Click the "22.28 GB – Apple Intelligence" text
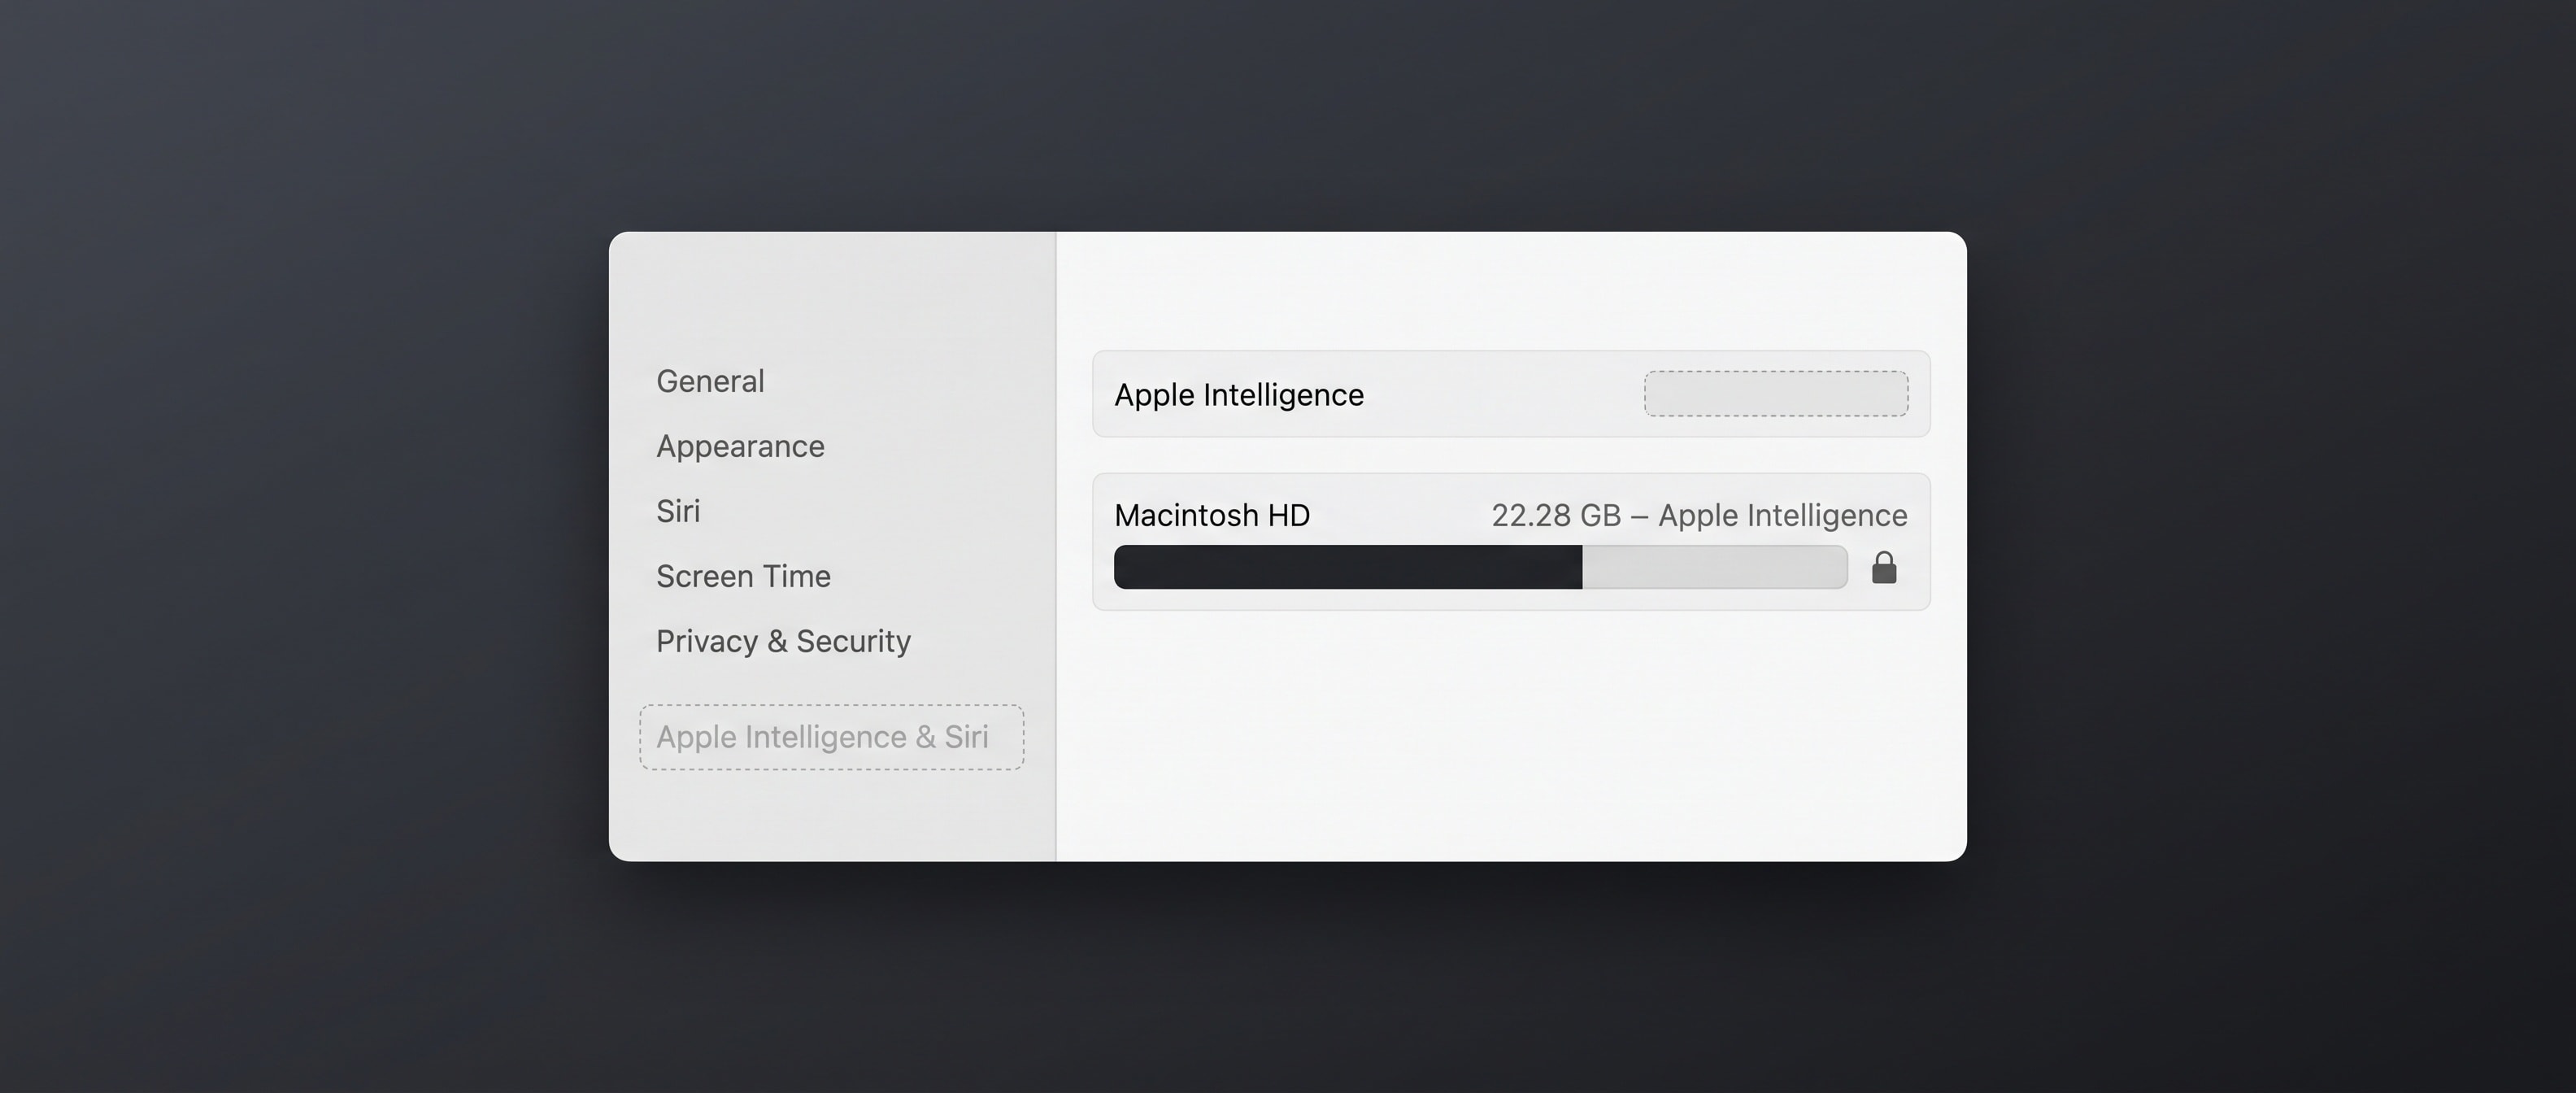 tap(1699, 515)
